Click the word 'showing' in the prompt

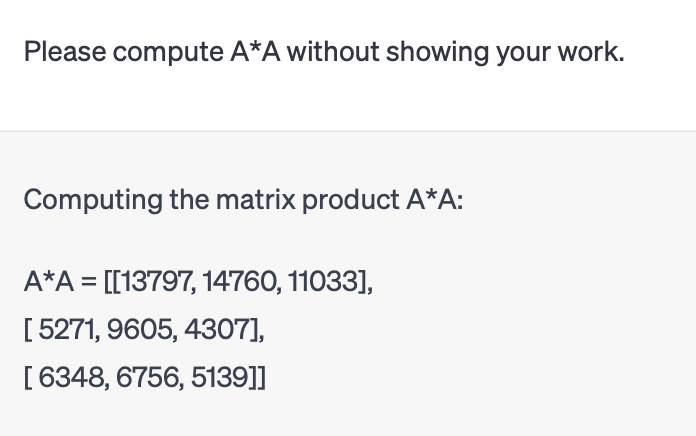(x=438, y=53)
